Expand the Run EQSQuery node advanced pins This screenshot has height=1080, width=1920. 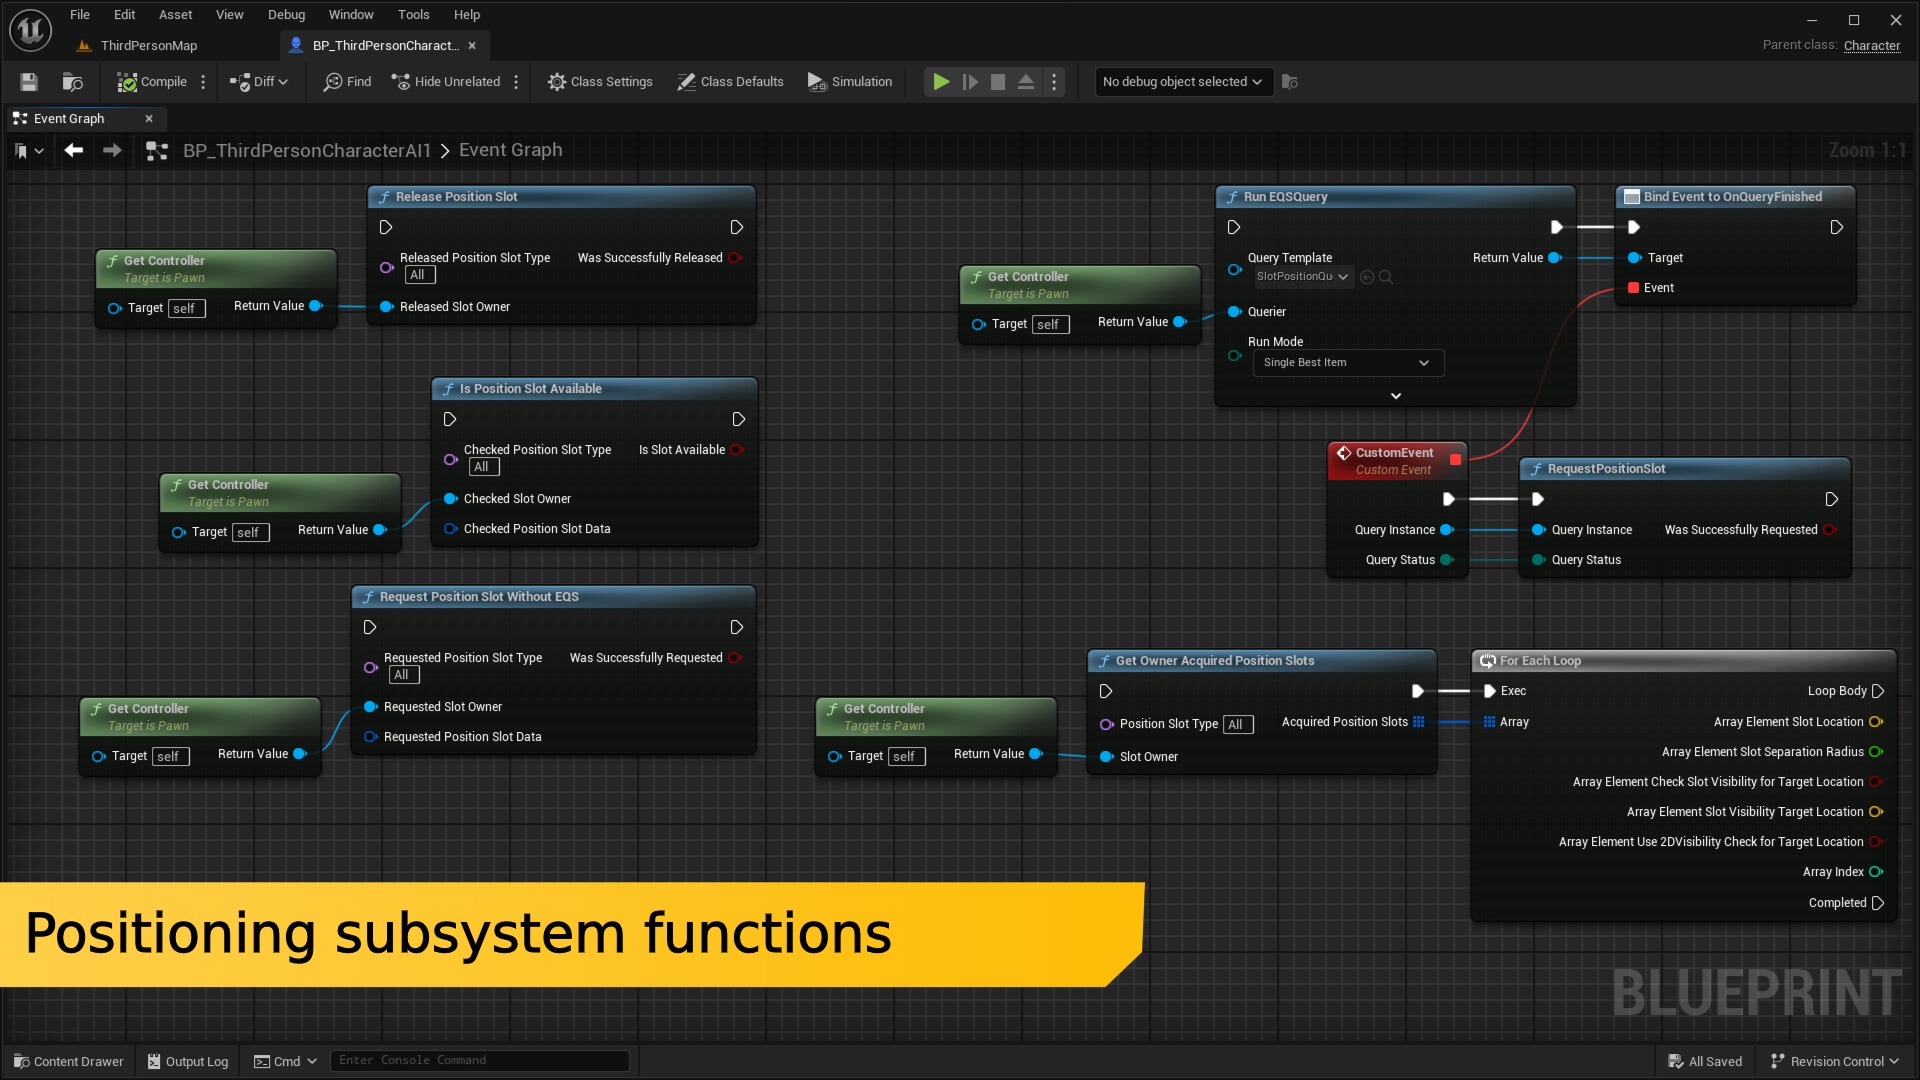(1395, 396)
